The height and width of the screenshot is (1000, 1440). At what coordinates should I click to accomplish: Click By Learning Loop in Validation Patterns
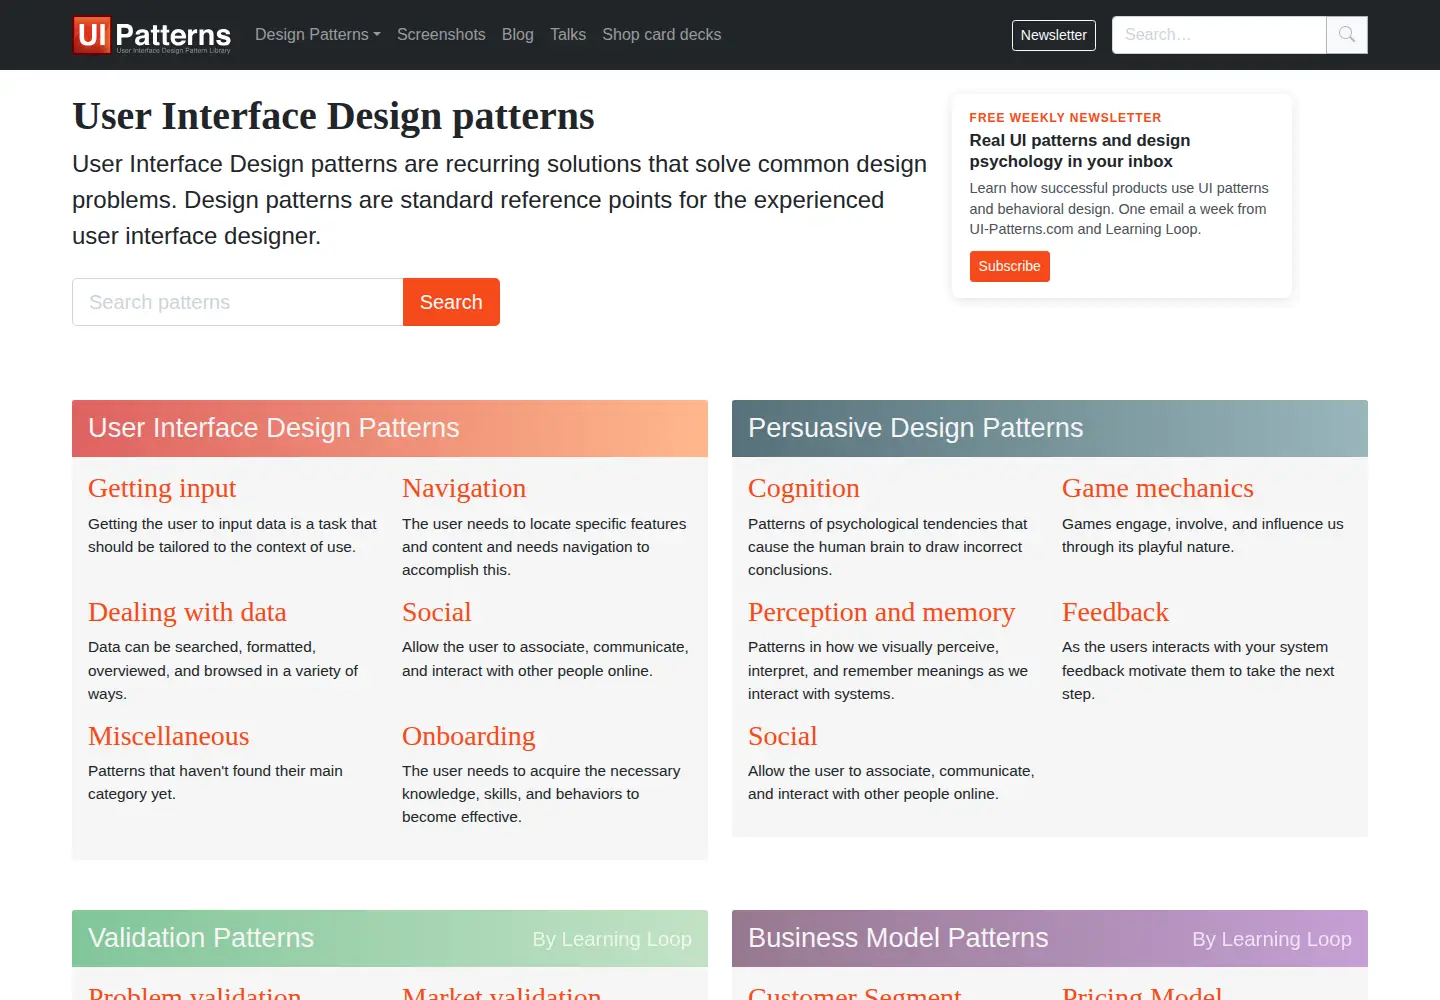point(612,939)
